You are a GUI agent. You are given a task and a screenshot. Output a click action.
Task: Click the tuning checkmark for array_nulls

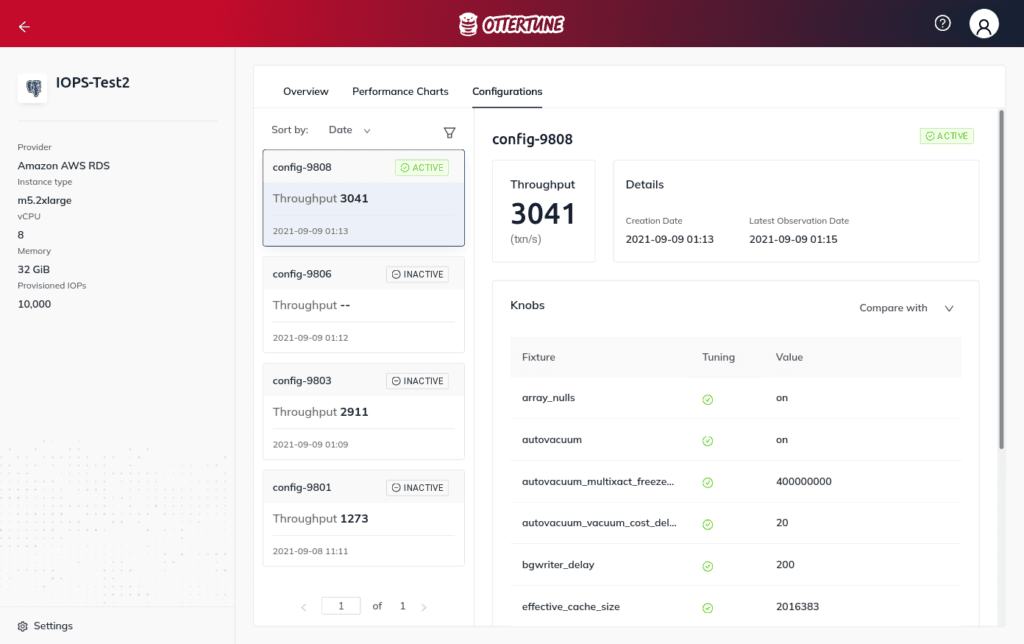[707, 400]
